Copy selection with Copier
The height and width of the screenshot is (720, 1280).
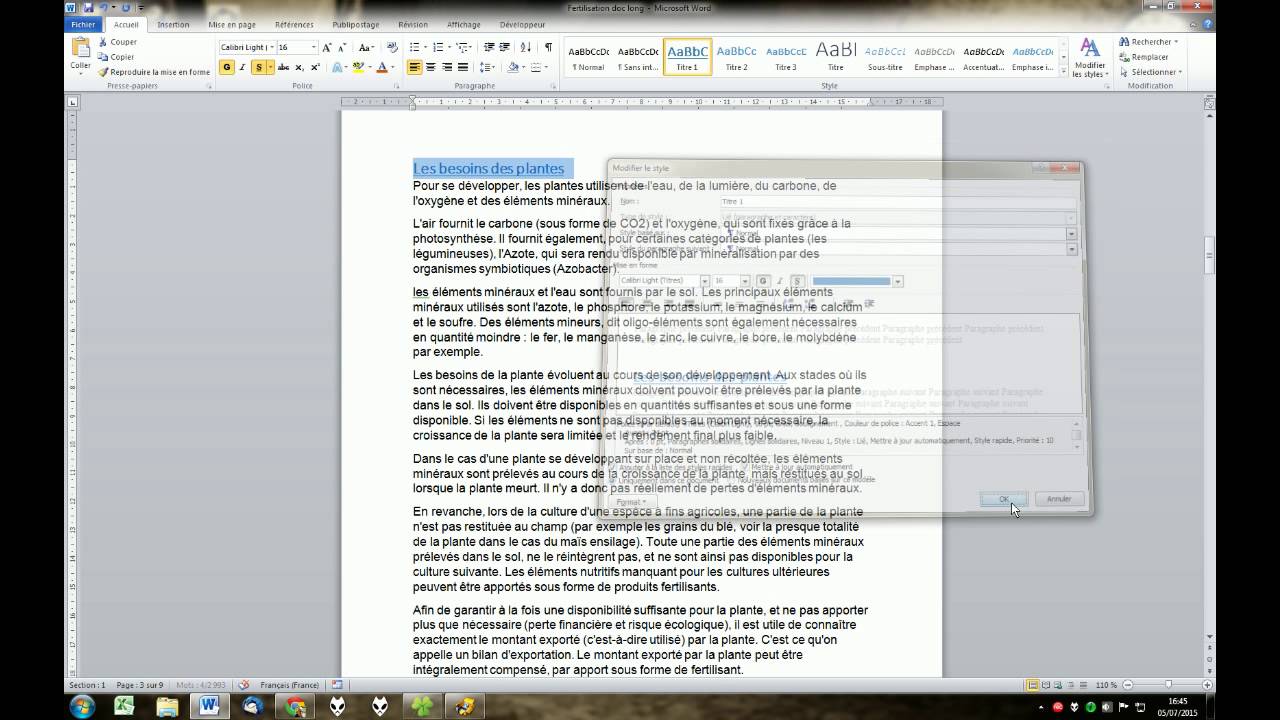116,57
